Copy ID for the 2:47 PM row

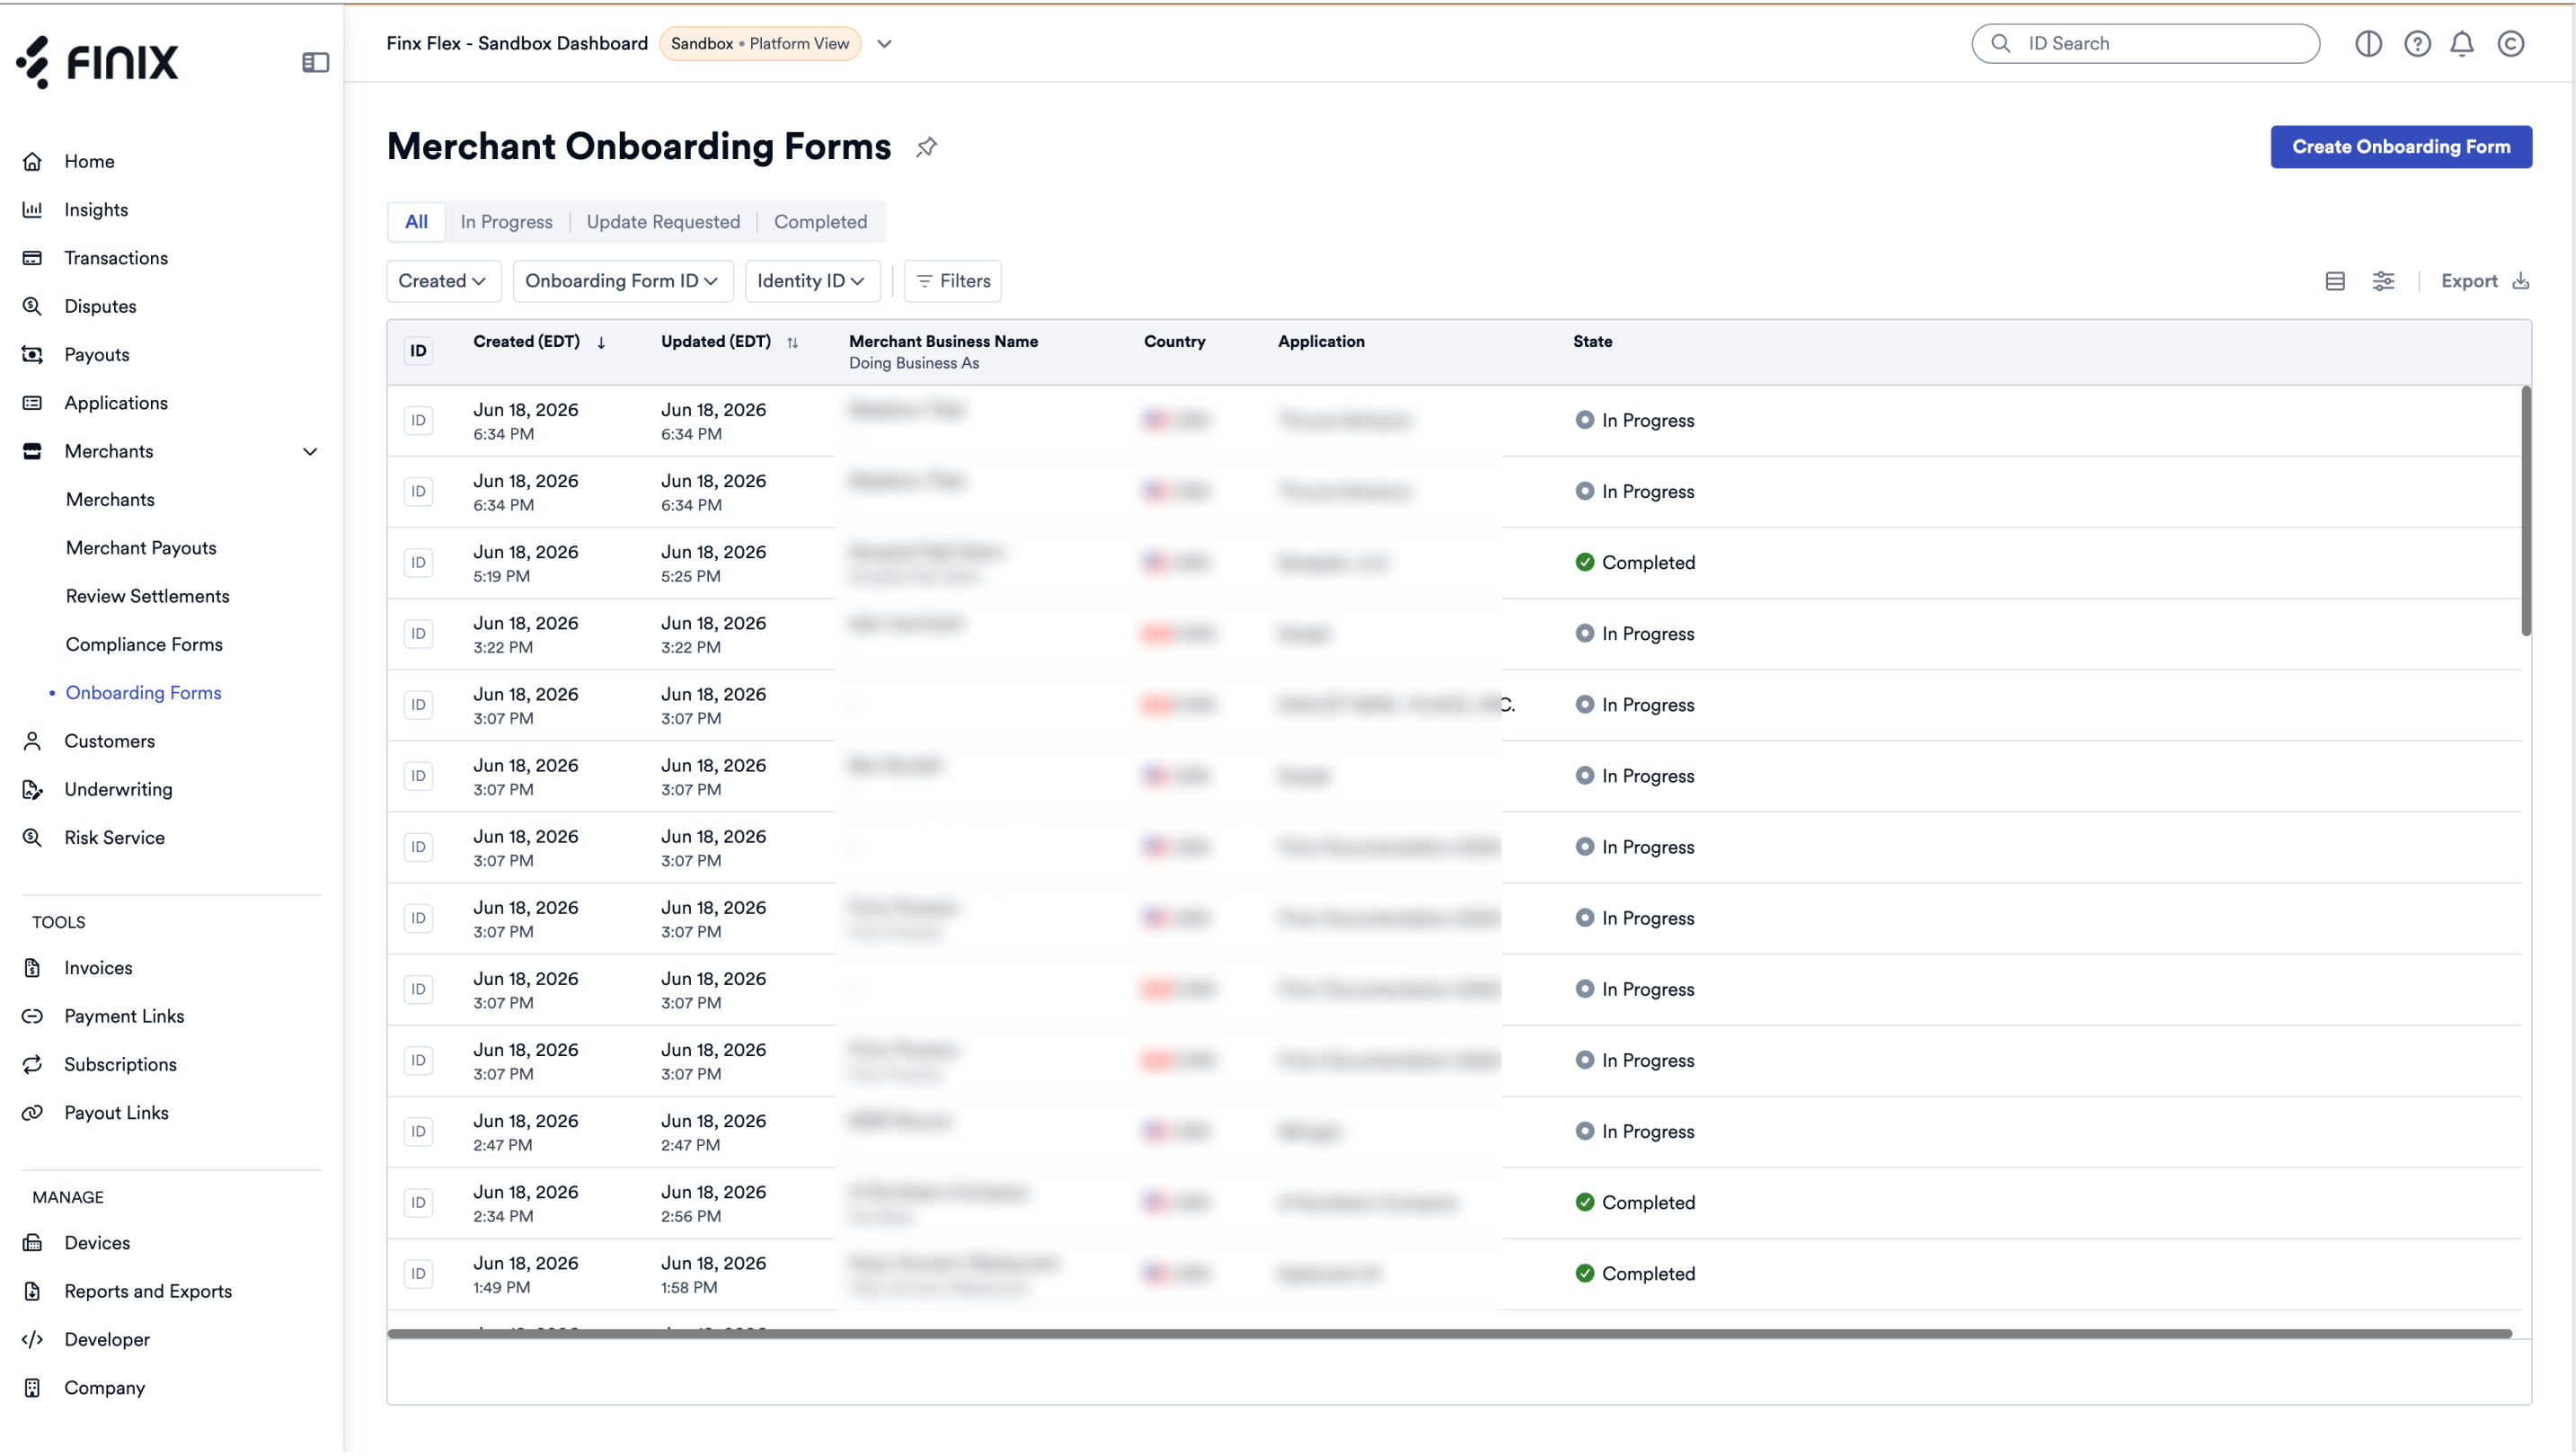pyautogui.click(x=418, y=1131)
